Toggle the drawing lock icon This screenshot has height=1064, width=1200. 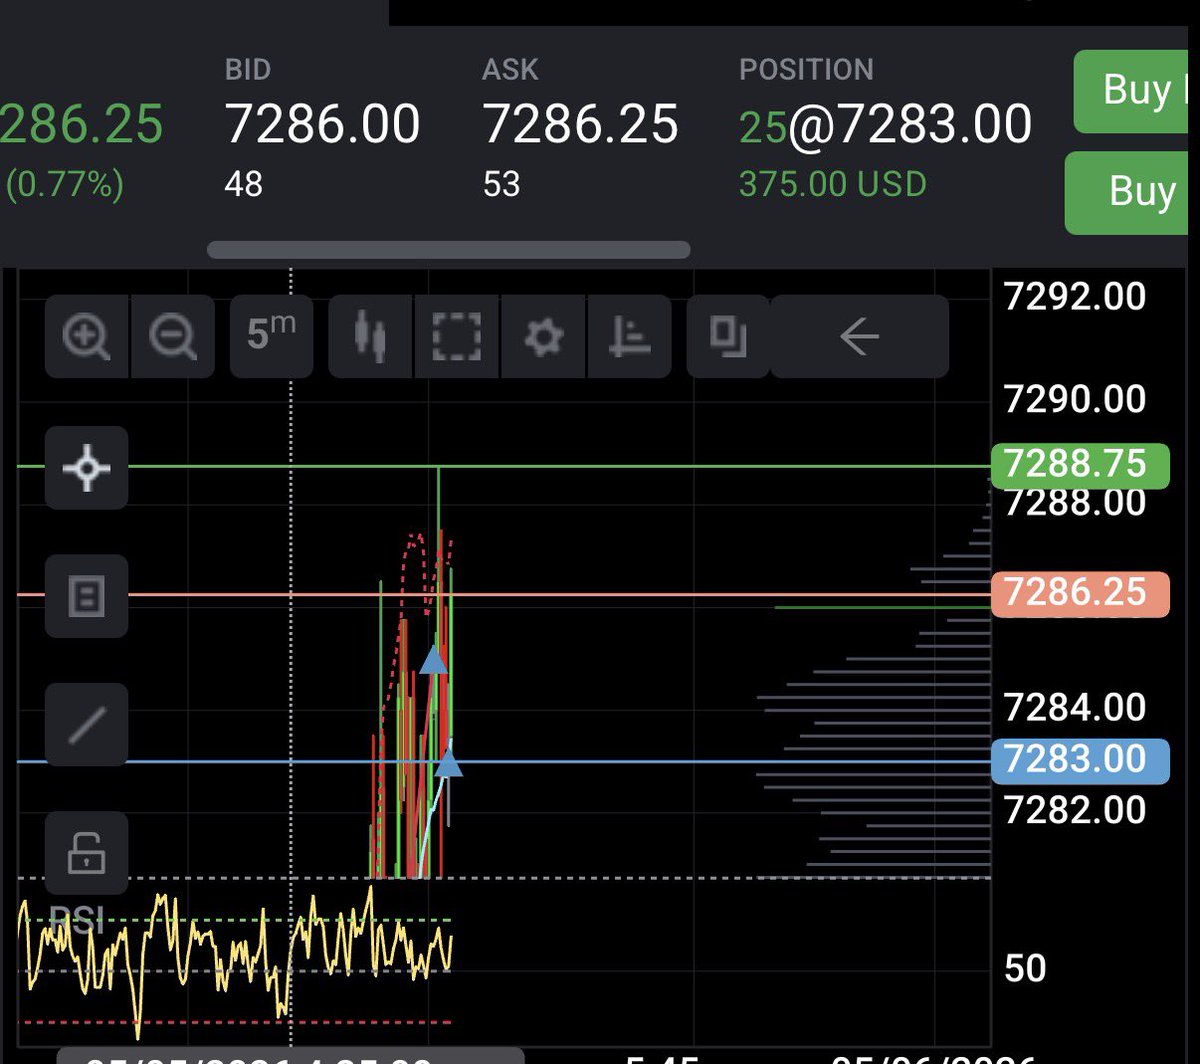(x=87, y=853)
